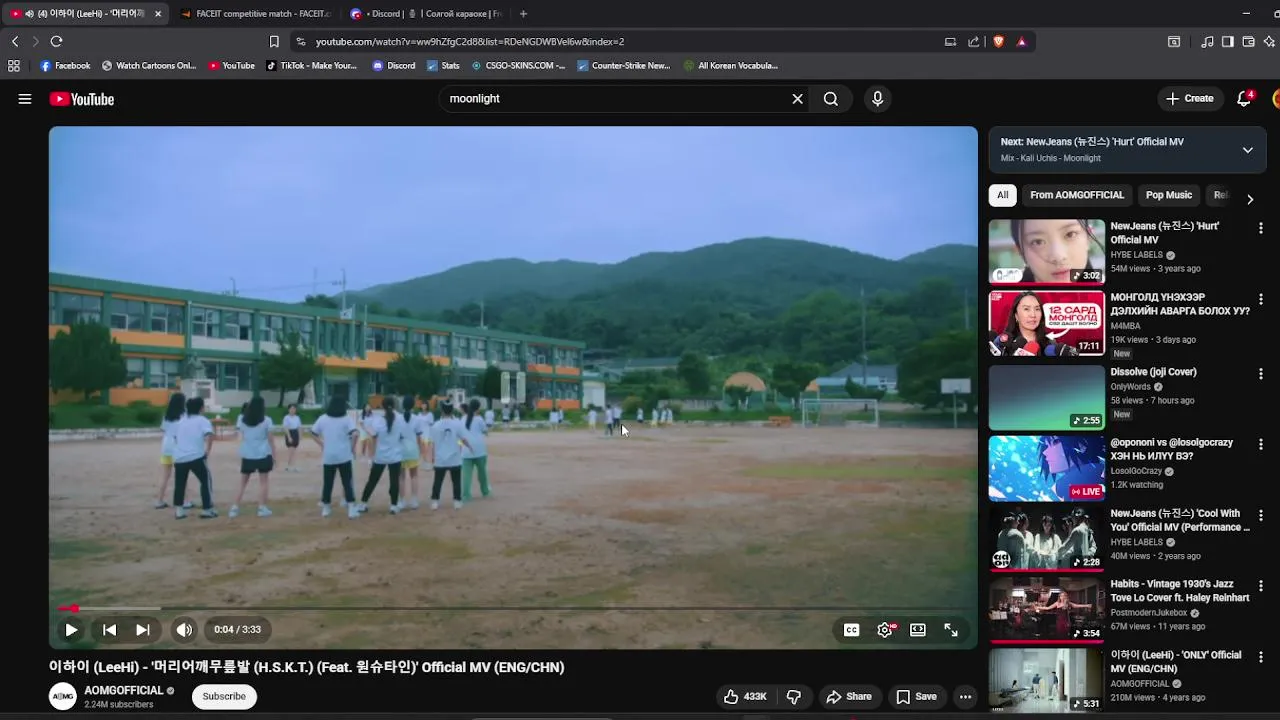This screenshot has width=1280, height=720.
Task: Open more actions below the video
Action: point(965,697)
